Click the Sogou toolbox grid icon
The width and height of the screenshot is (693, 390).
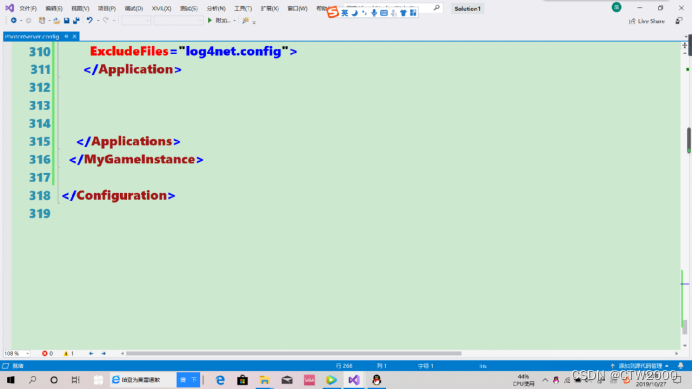(413, 13)
